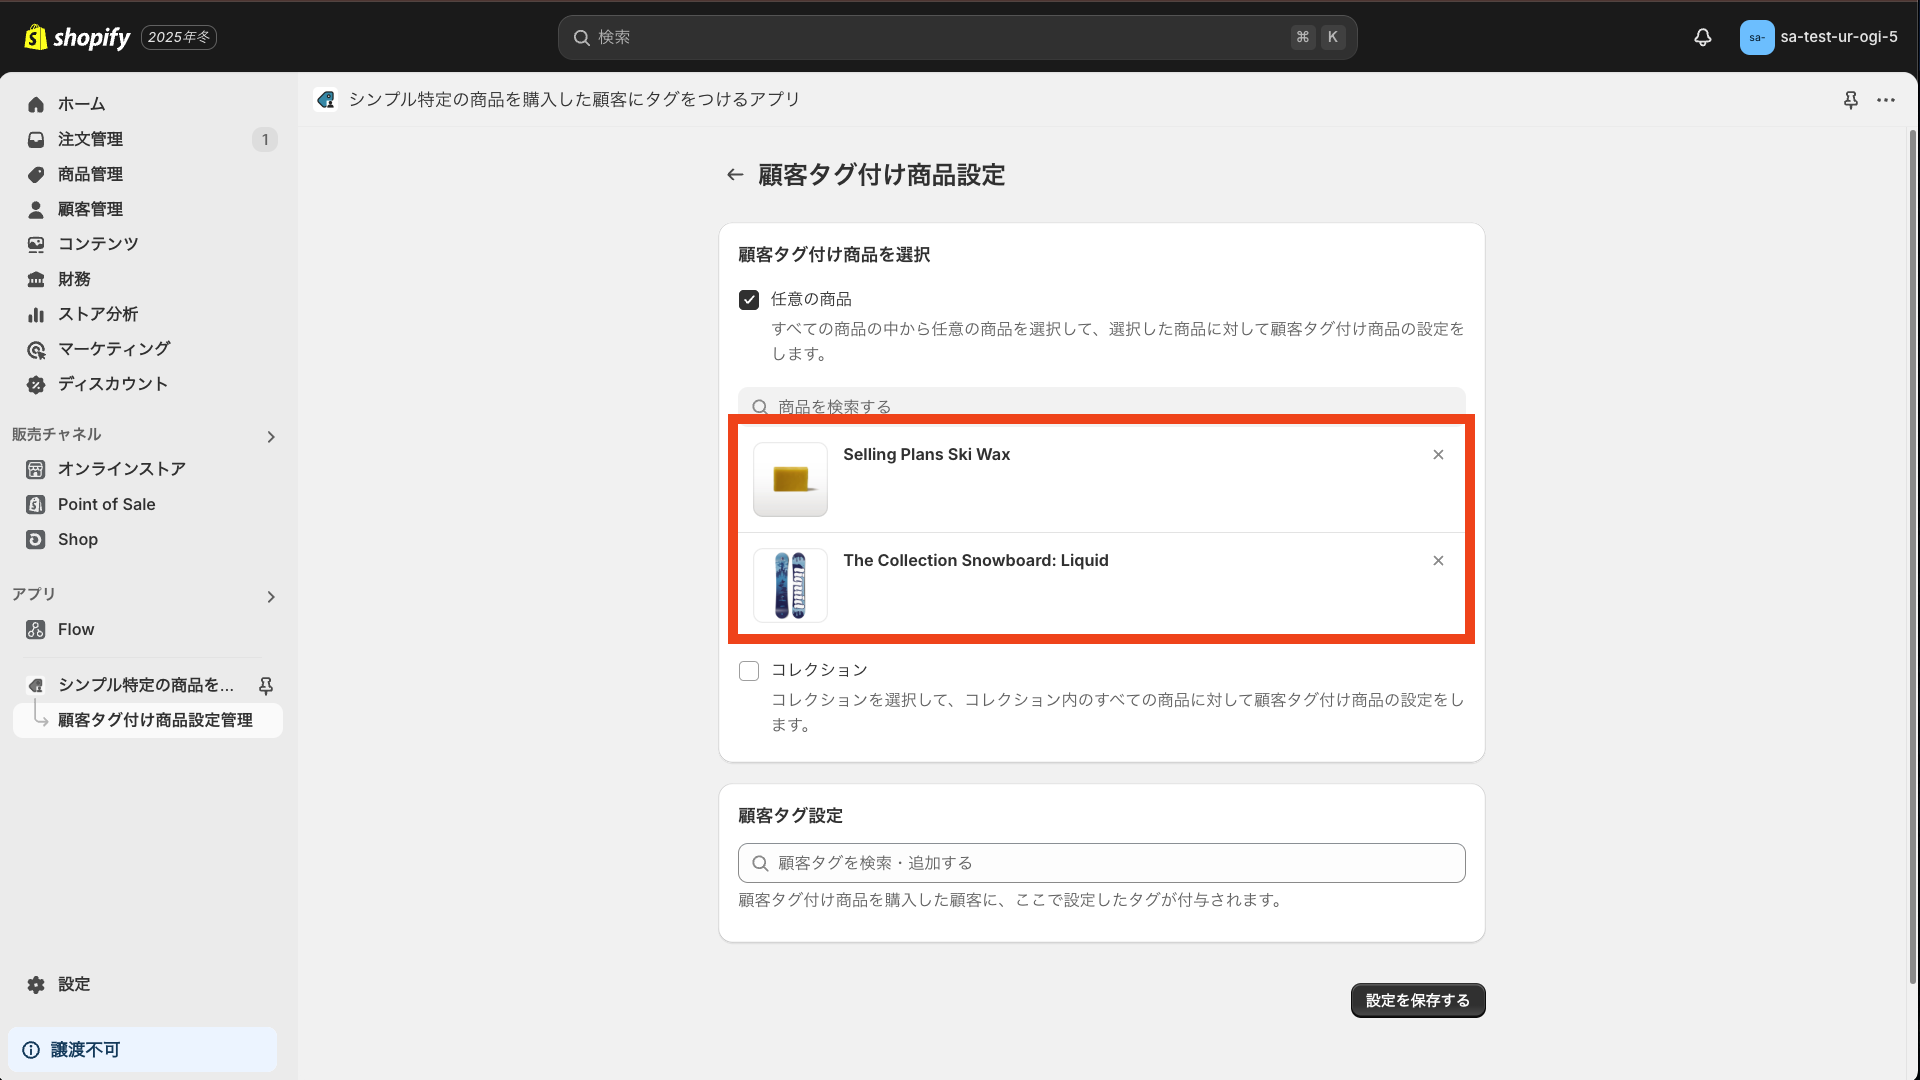This screenshot has width=1920, height=1080.
Task: Remove Selling Plans Ski Wax with ×
Action: [x=1438, y=454]
